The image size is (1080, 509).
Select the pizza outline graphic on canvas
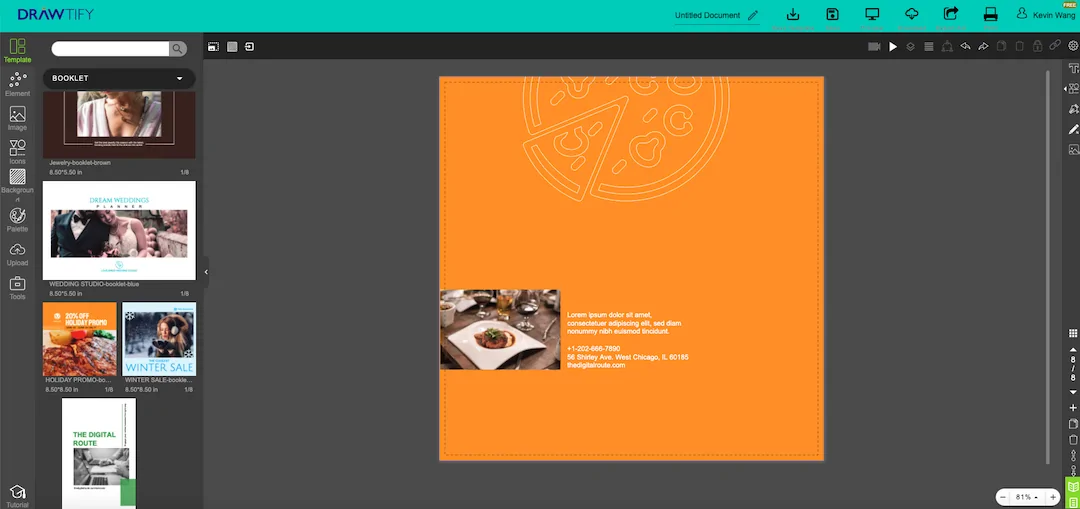(x=625, y=138)
